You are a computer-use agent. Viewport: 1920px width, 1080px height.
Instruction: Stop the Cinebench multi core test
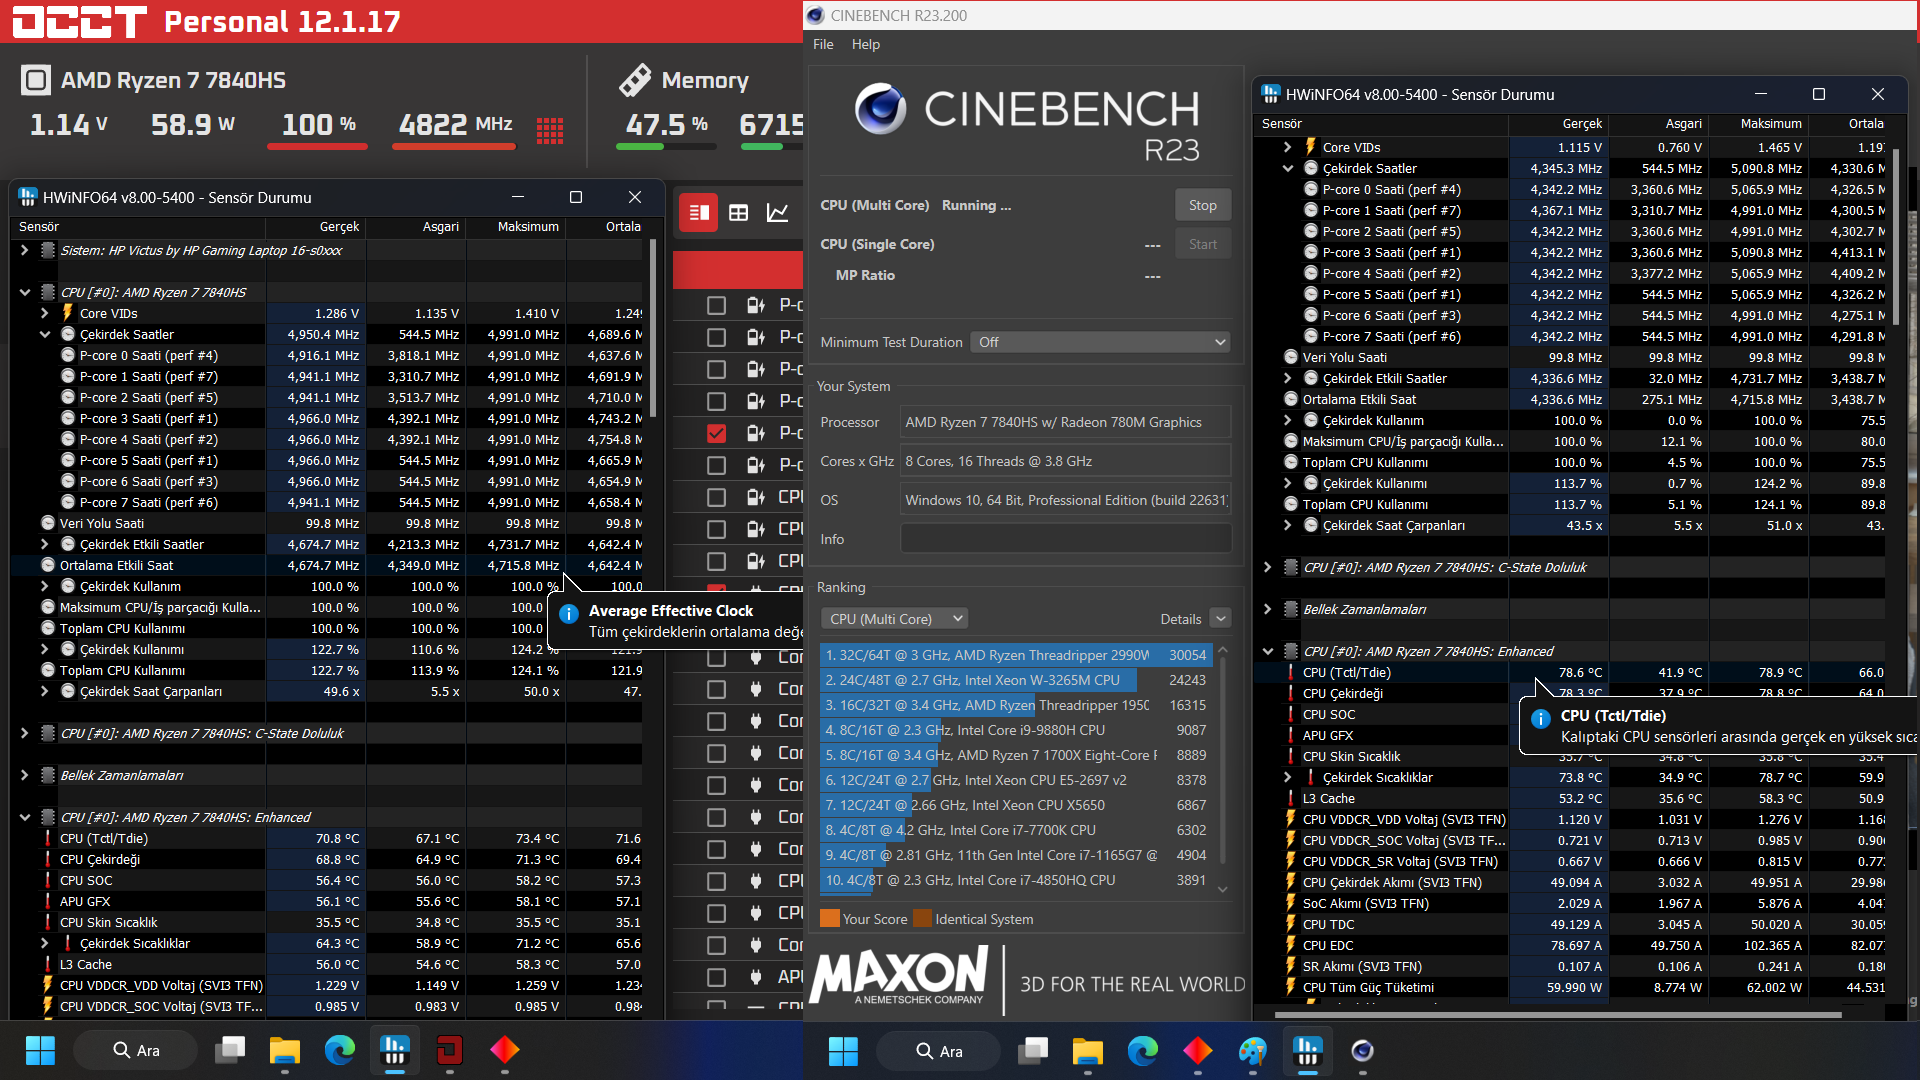[x=1203, y=205]
